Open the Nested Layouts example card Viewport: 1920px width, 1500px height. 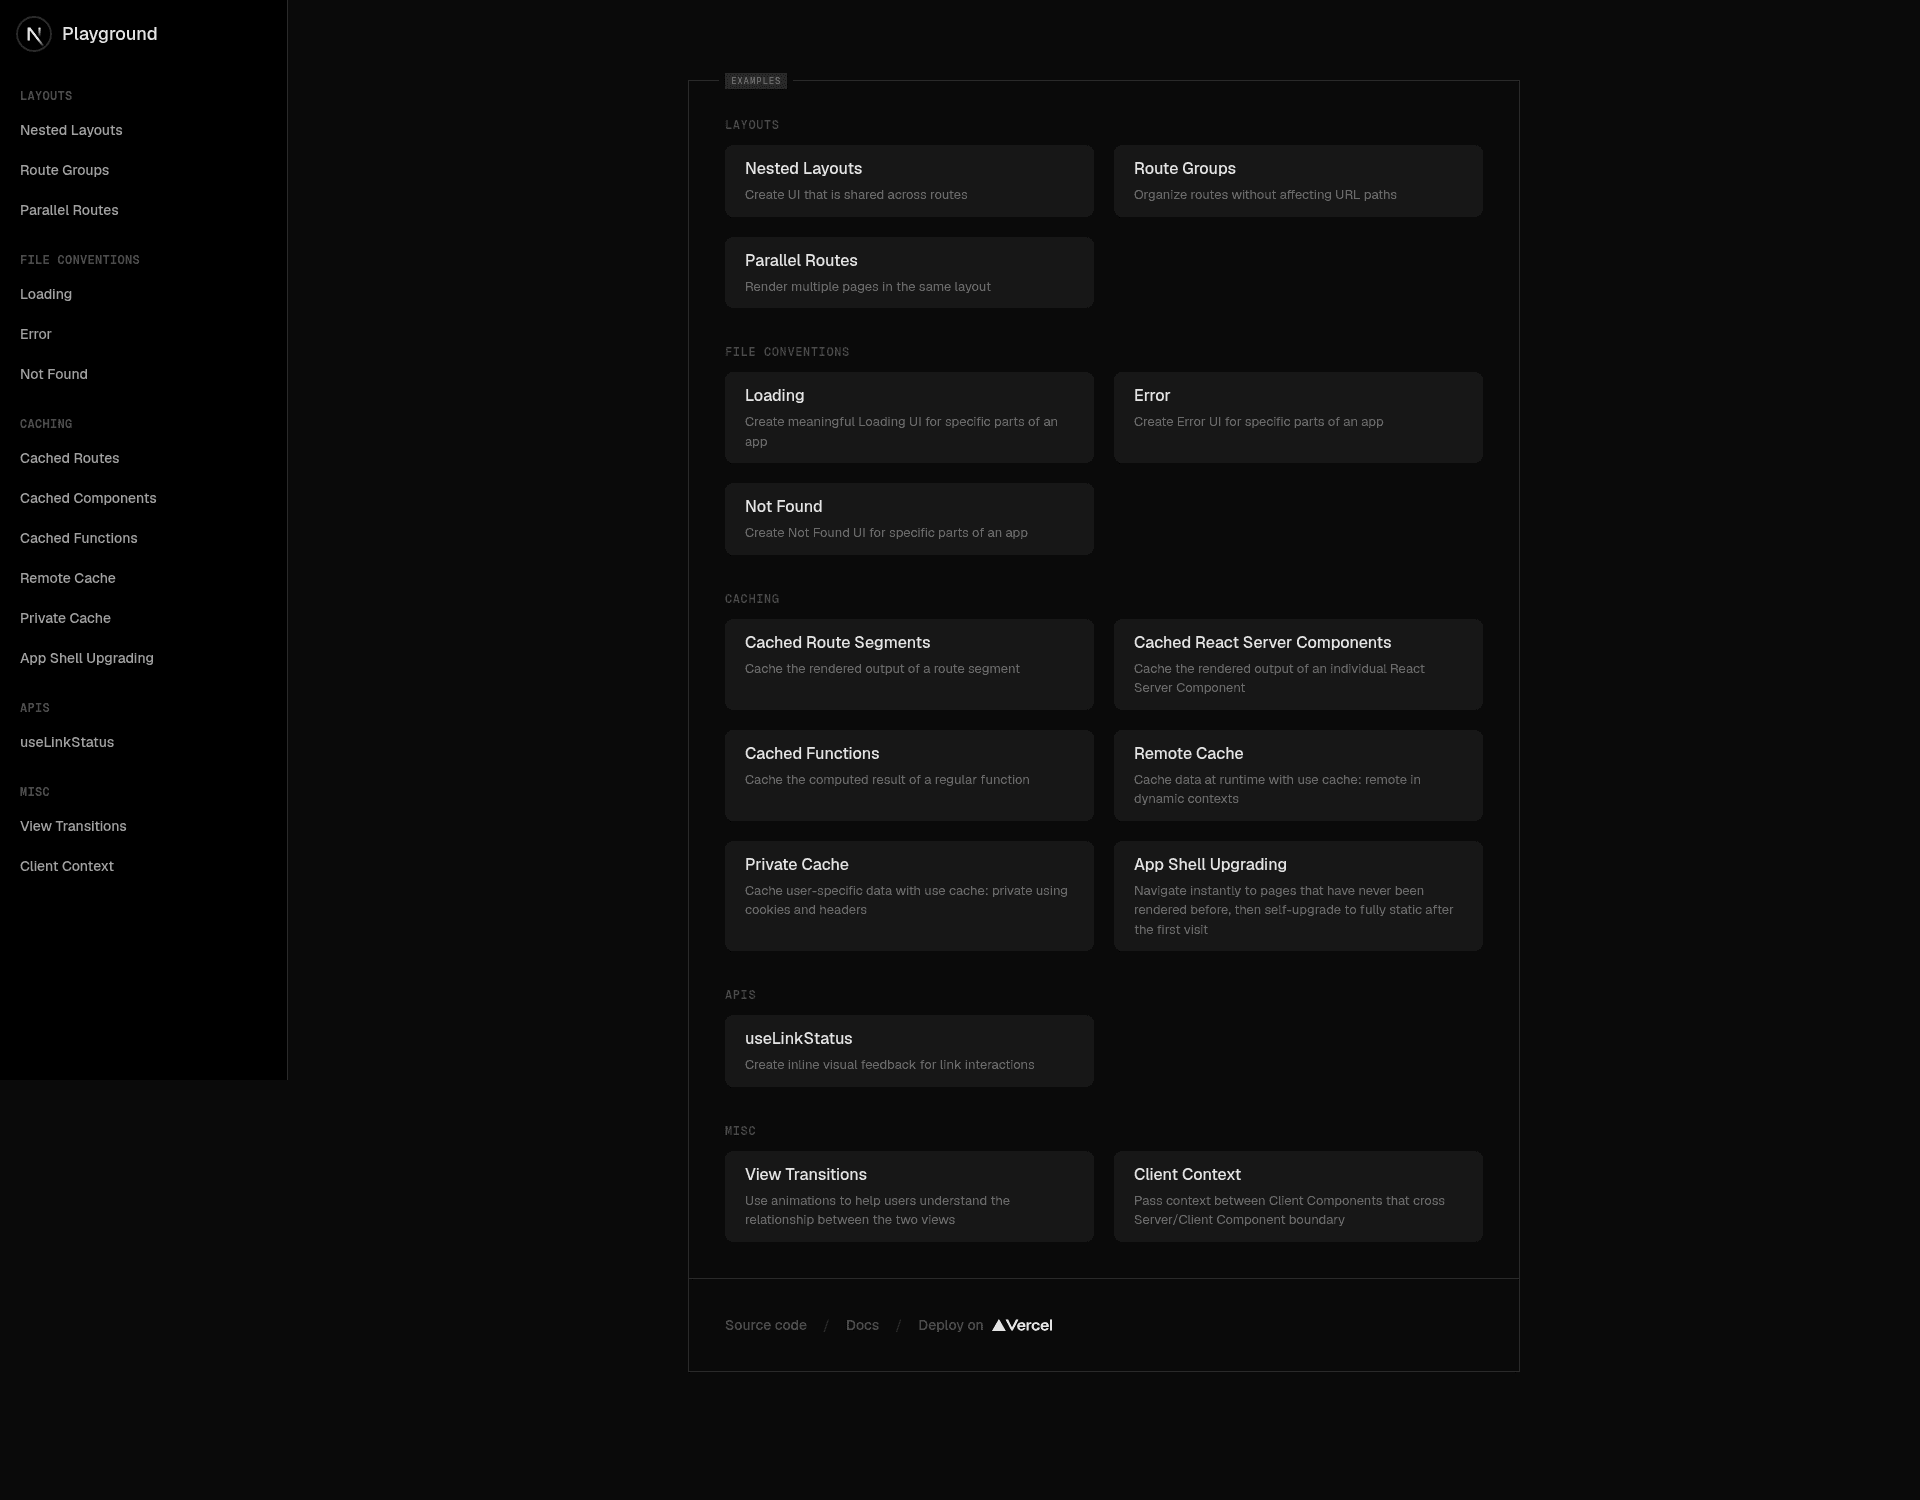click(909, 181)
